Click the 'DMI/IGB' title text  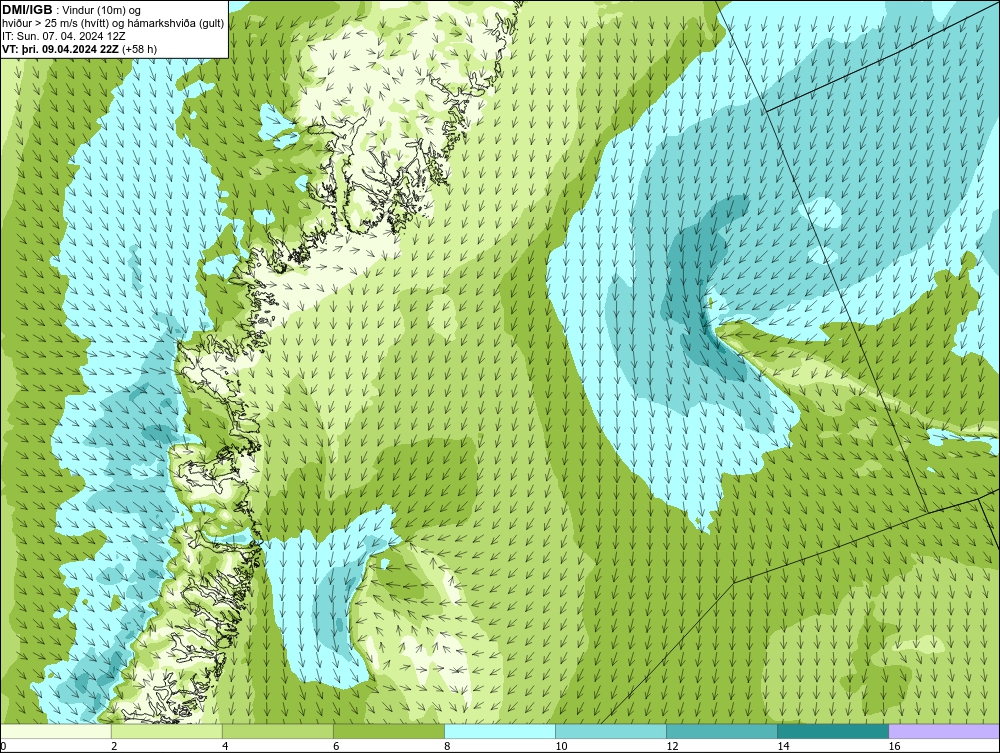coord(27,10)
